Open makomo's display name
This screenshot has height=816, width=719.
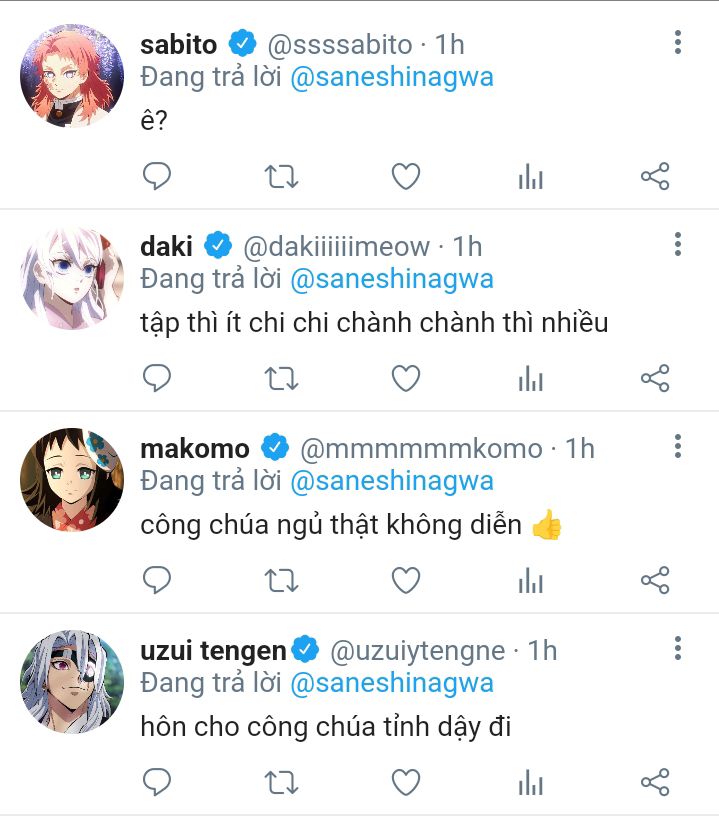click(x=195, y=449)
